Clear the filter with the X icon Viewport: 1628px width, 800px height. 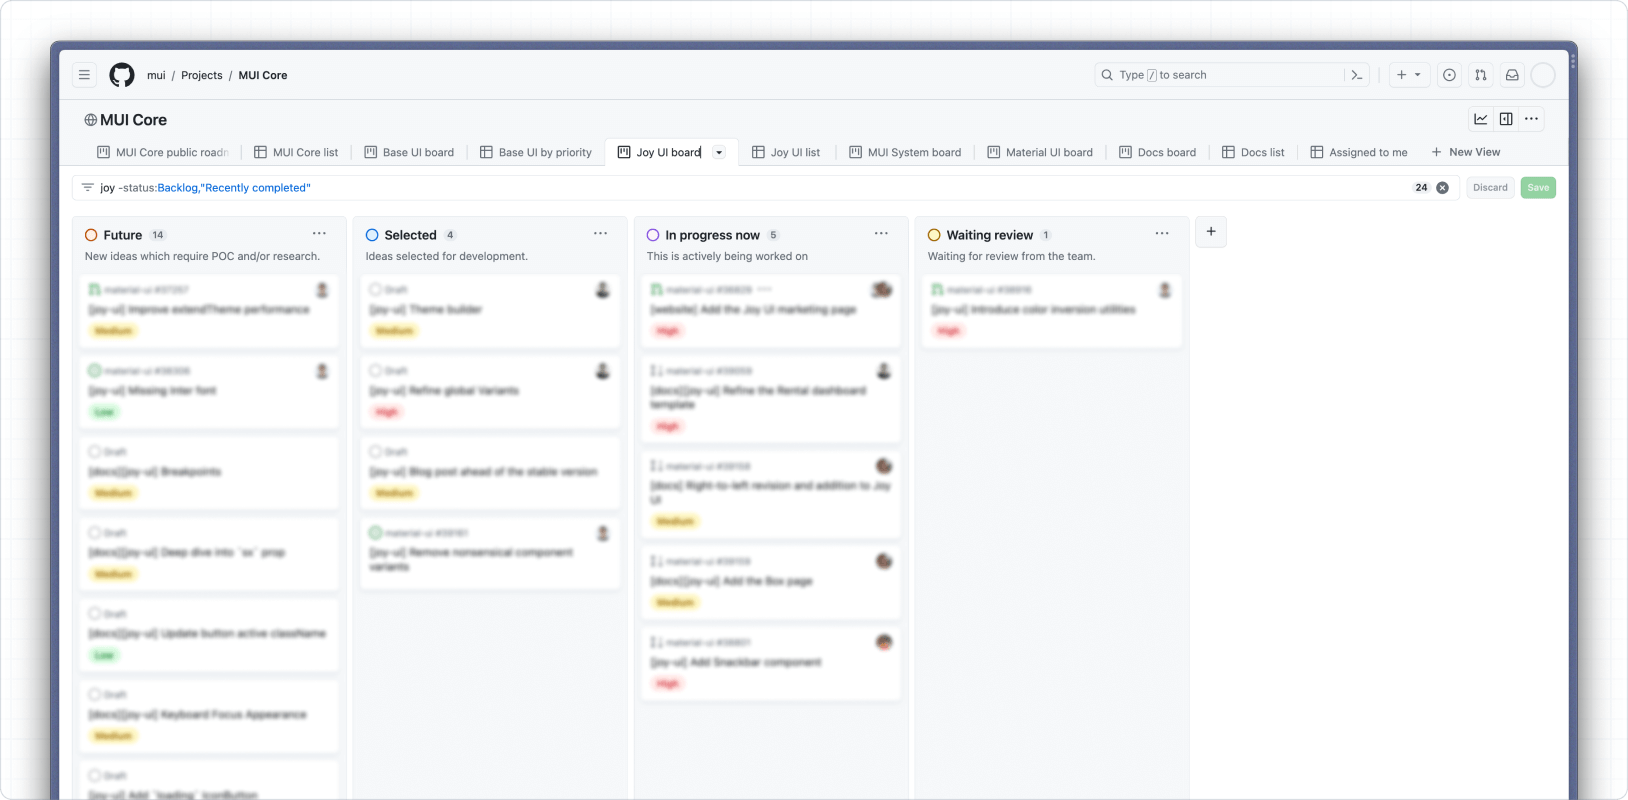pyautogui.click(x=1442, y=188)
